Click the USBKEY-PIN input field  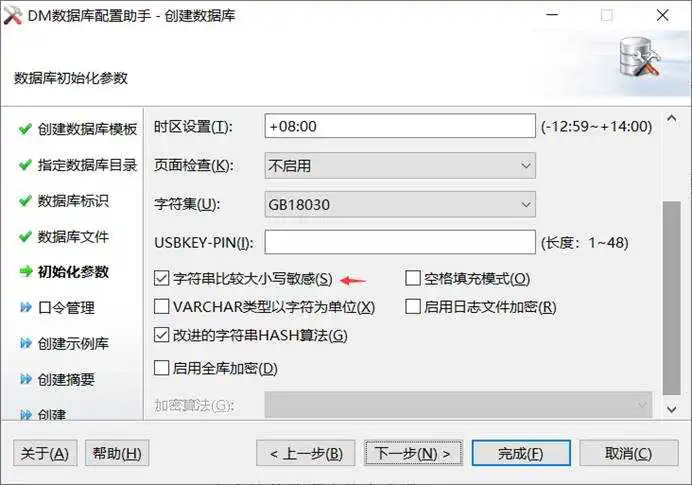pyautogui.click(x=400, y=242)
